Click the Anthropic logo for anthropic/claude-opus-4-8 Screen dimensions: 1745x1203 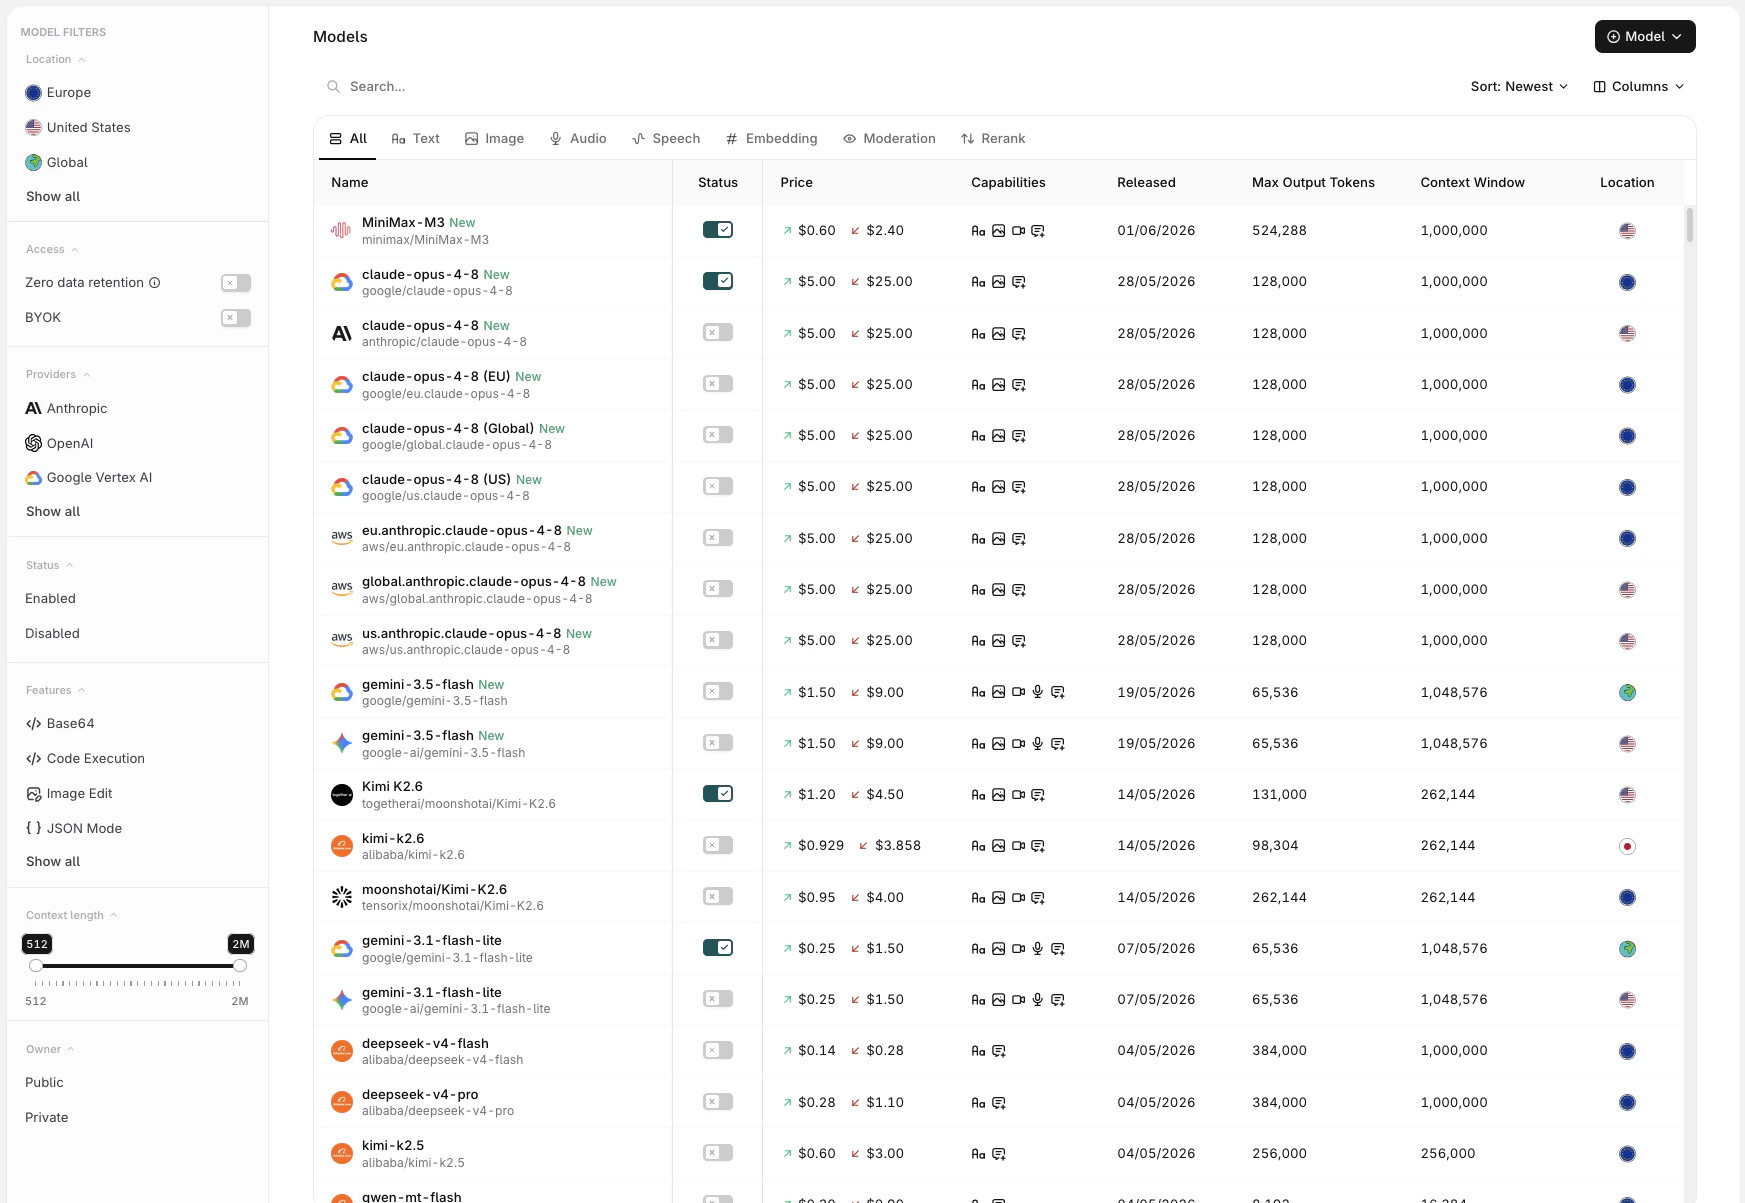pyautogui.click(x=341, y=333)
